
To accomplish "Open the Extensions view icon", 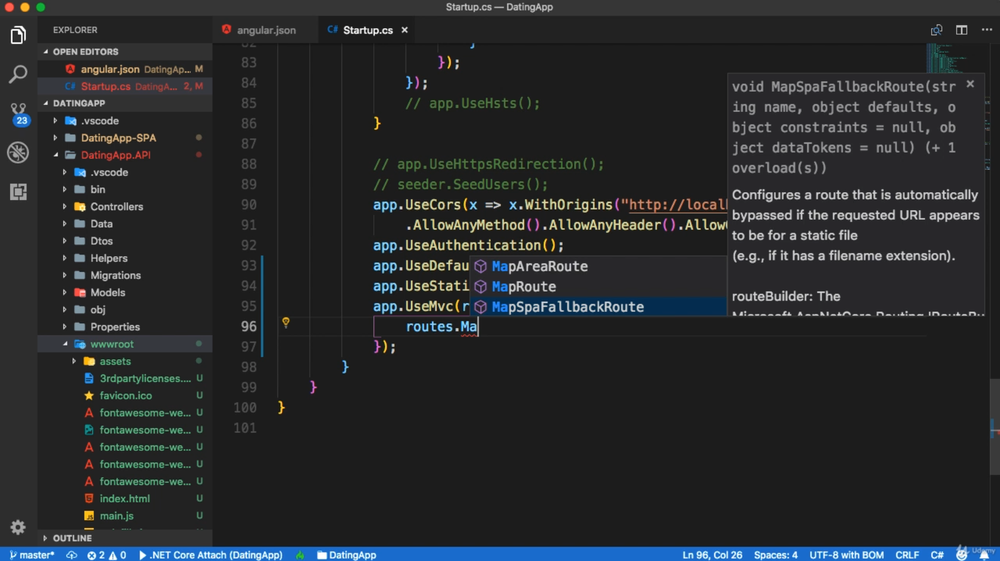I will 18,191.
